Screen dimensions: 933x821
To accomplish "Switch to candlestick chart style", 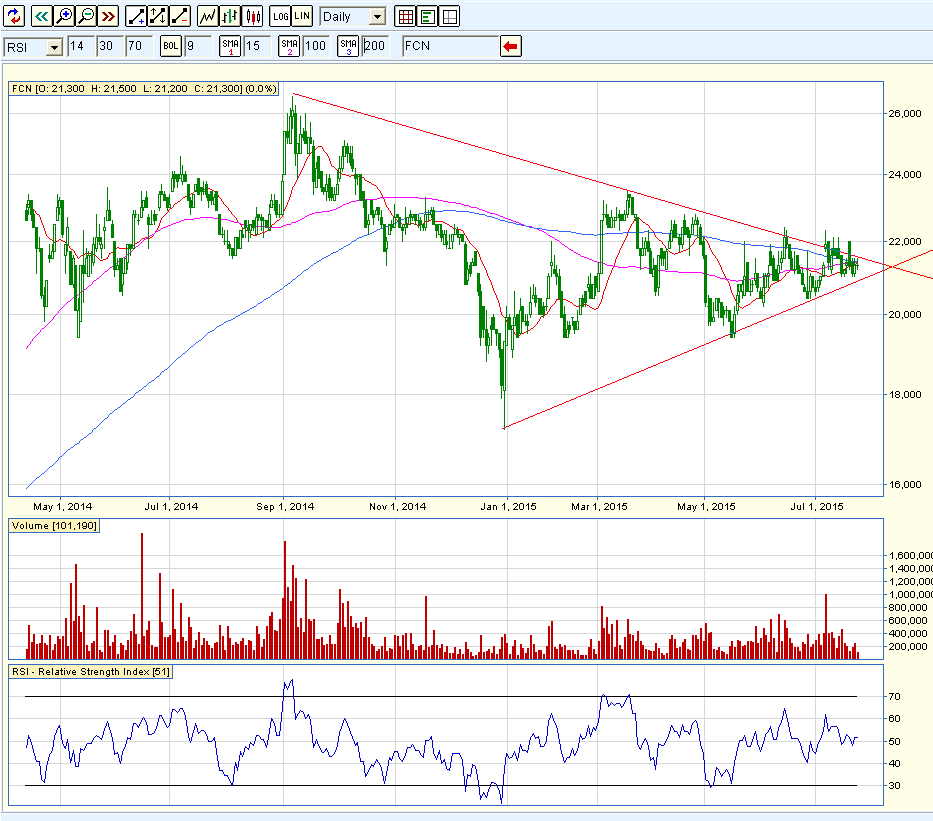I will 252,16.
